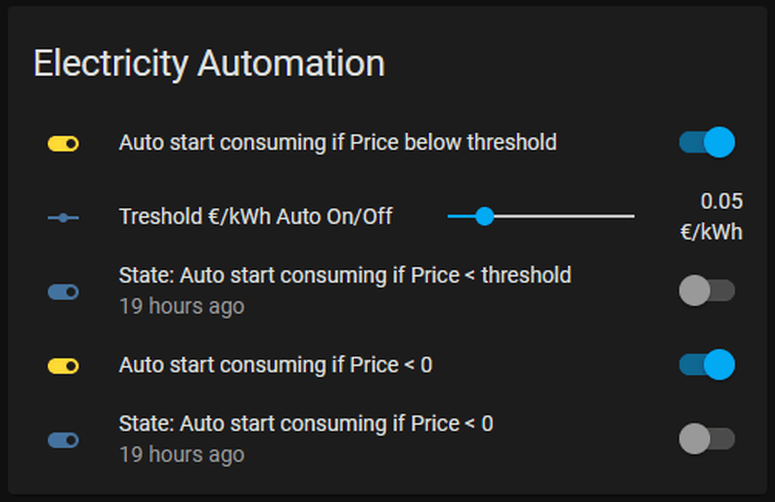This screenshot has width=775, height=502.
Task: Open State: Auto start consuming Price < 0 label
Action: (306, 423)
